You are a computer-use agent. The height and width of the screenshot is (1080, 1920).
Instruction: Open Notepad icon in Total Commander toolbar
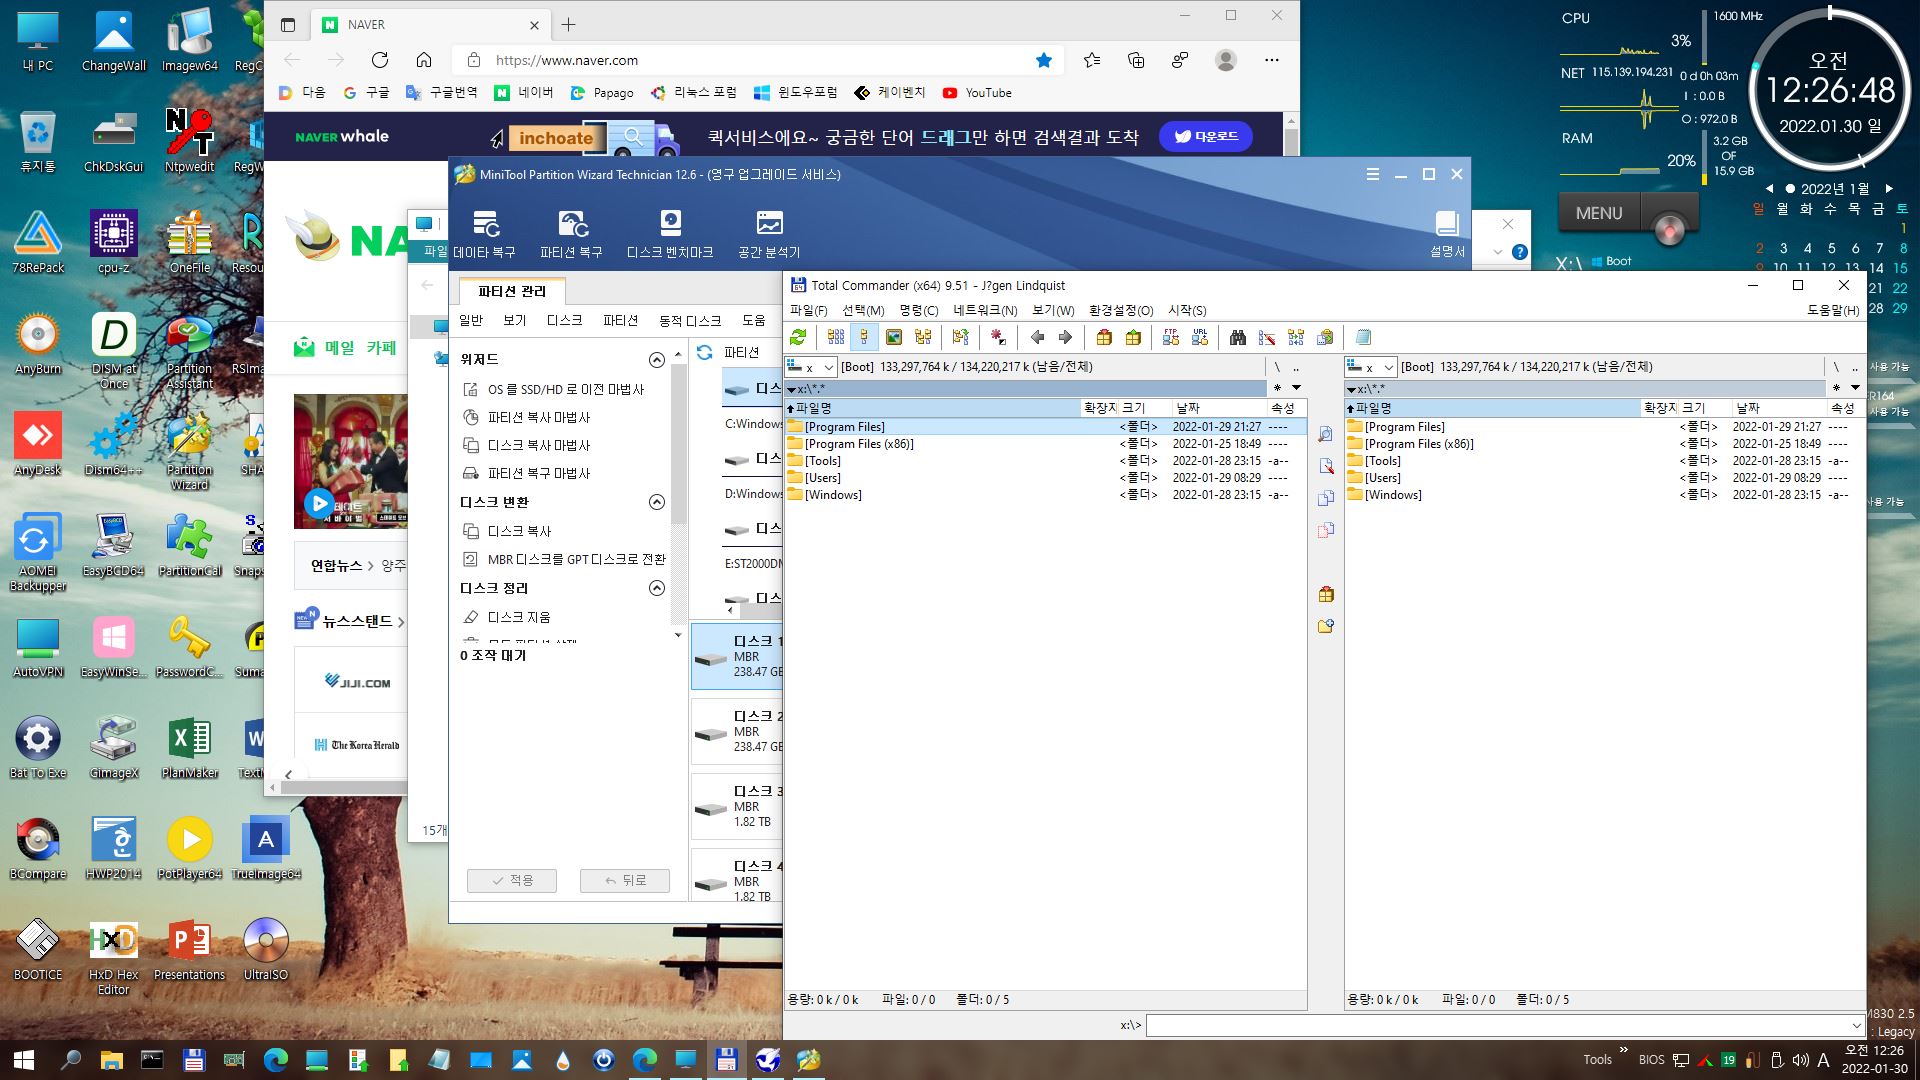1363,337
